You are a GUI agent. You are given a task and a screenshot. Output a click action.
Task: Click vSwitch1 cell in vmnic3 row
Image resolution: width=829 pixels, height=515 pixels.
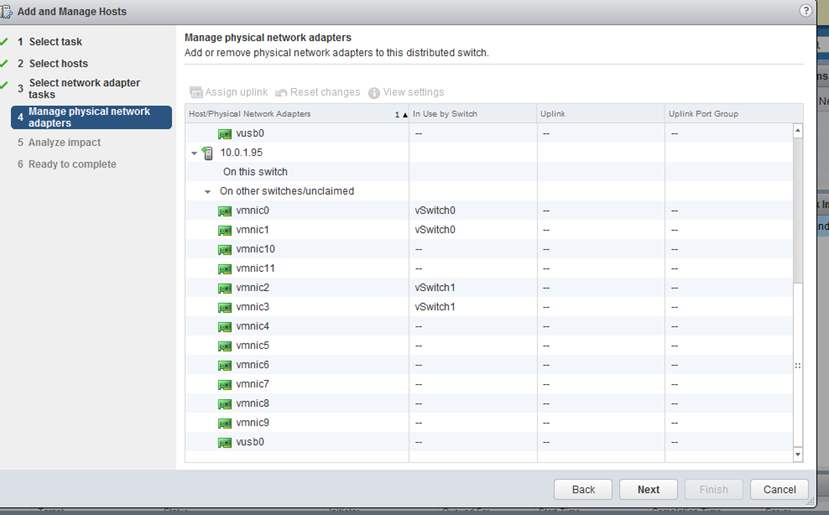[435, 307]
